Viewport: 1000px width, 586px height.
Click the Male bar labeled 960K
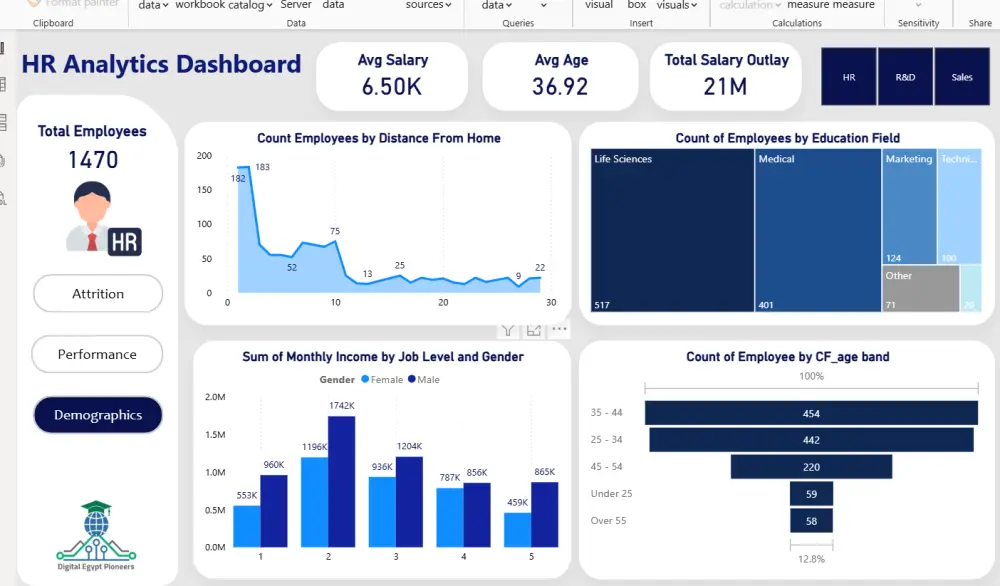(x=274, y=511)
